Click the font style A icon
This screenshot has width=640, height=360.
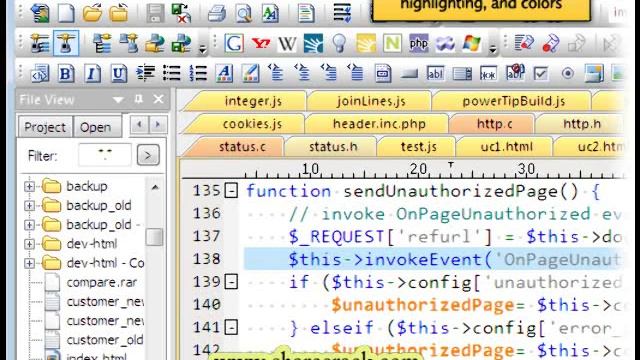224,73
